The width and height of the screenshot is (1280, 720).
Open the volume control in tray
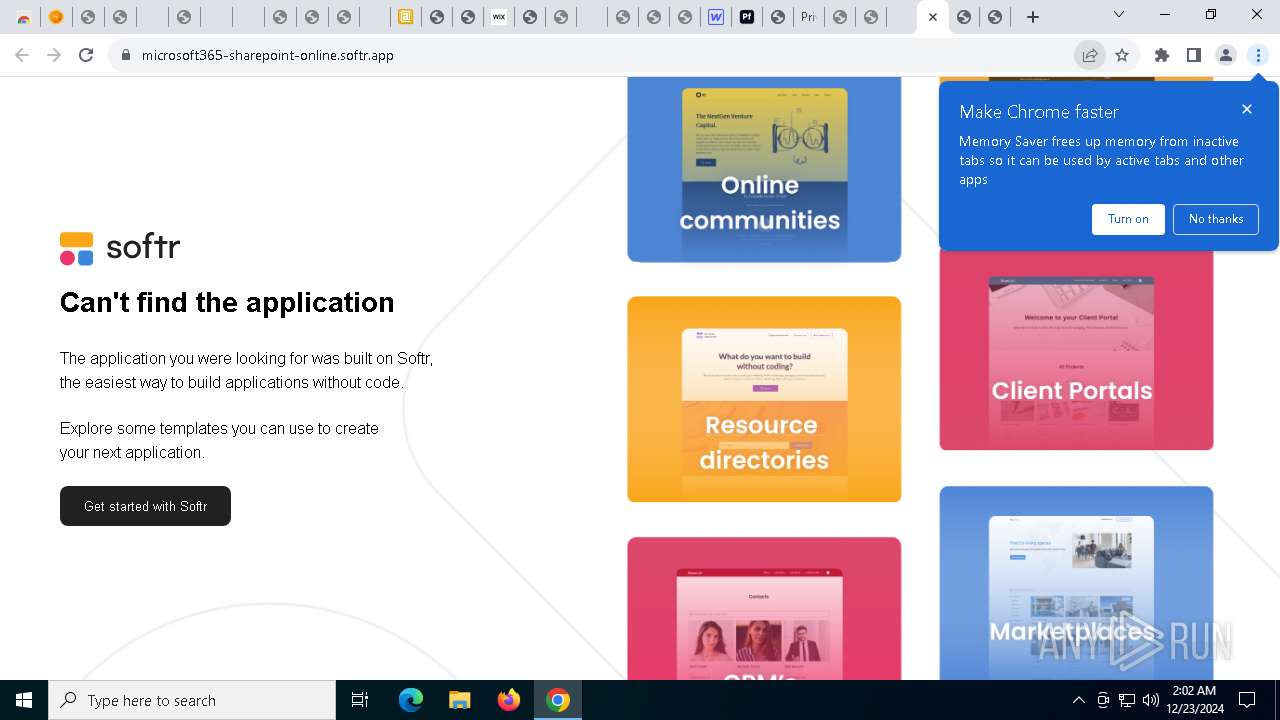click(1151, 700)
